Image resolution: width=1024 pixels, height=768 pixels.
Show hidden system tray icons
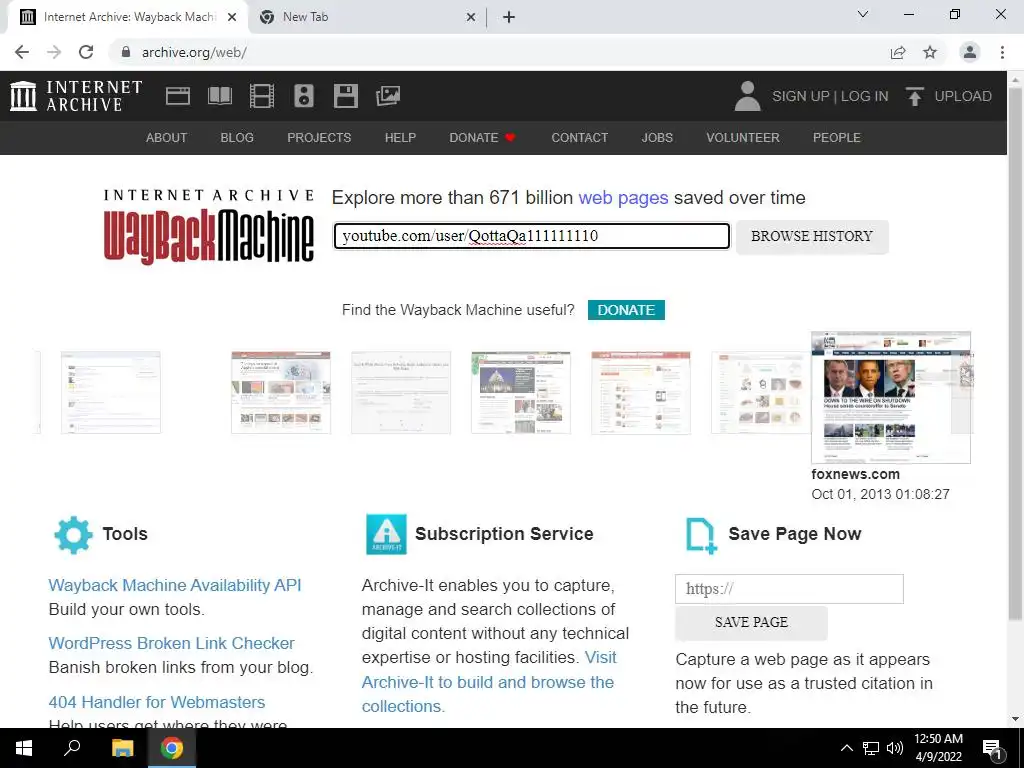(846, 748)
